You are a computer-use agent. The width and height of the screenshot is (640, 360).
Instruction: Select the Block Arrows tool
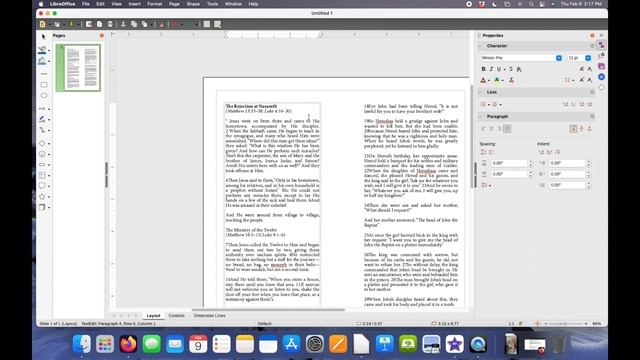[42, 164]
